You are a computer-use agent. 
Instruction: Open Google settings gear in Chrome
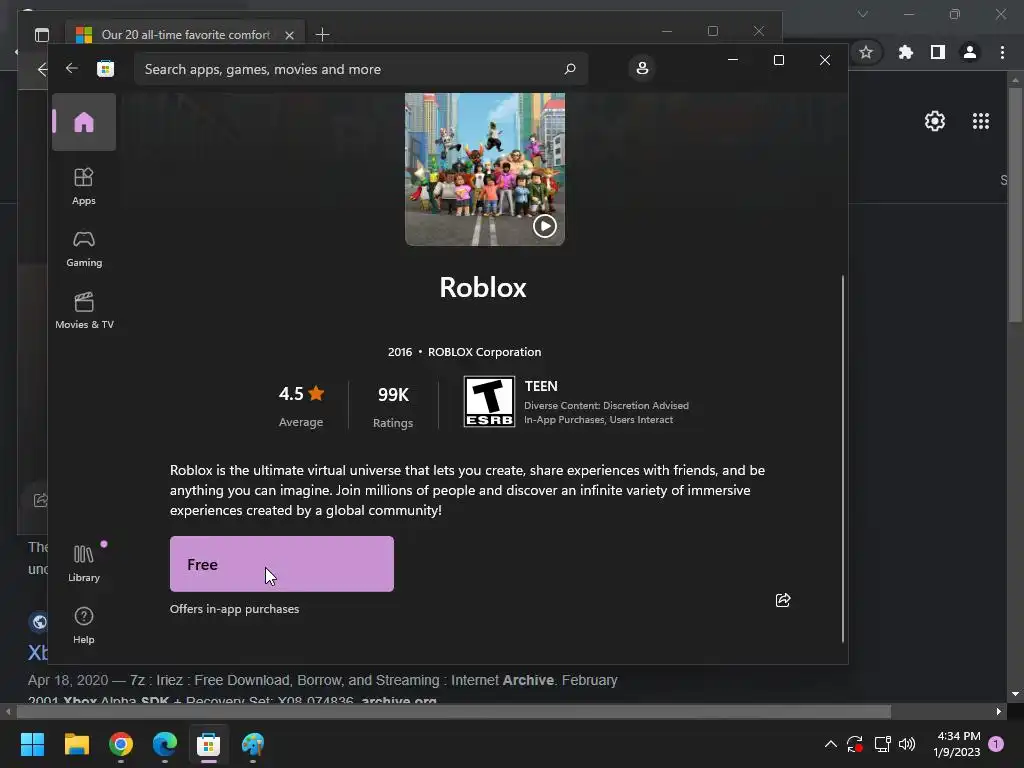click(935, 121)
